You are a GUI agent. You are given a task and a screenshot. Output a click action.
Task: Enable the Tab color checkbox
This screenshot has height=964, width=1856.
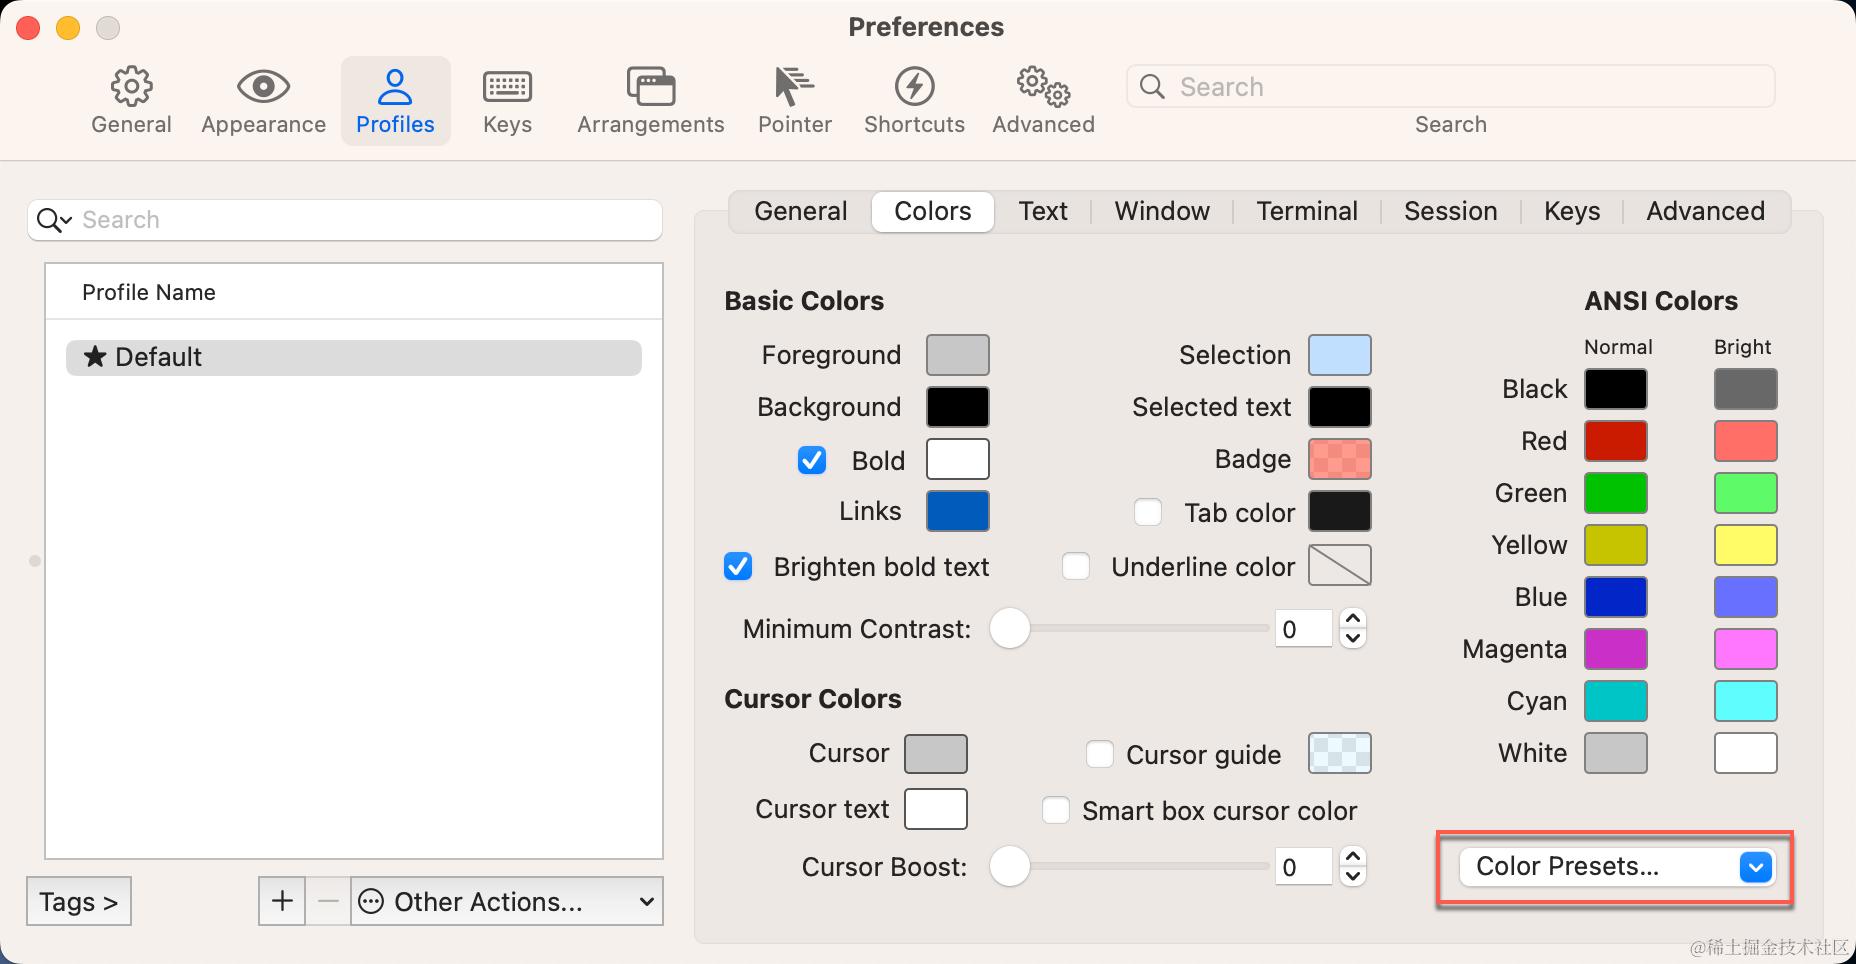click(1148, 513)
